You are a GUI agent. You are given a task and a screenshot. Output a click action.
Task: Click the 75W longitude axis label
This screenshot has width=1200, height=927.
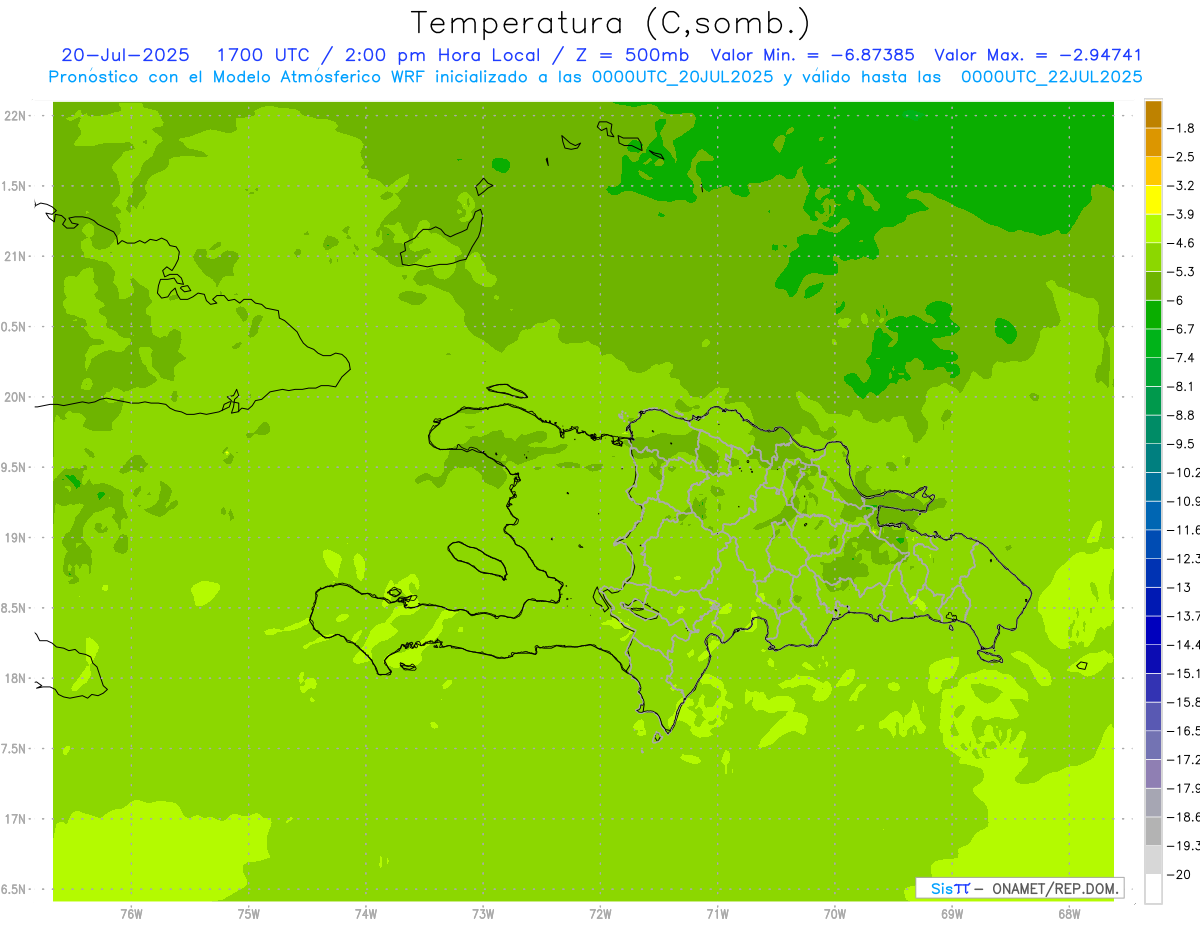click(x=249, y=914)
